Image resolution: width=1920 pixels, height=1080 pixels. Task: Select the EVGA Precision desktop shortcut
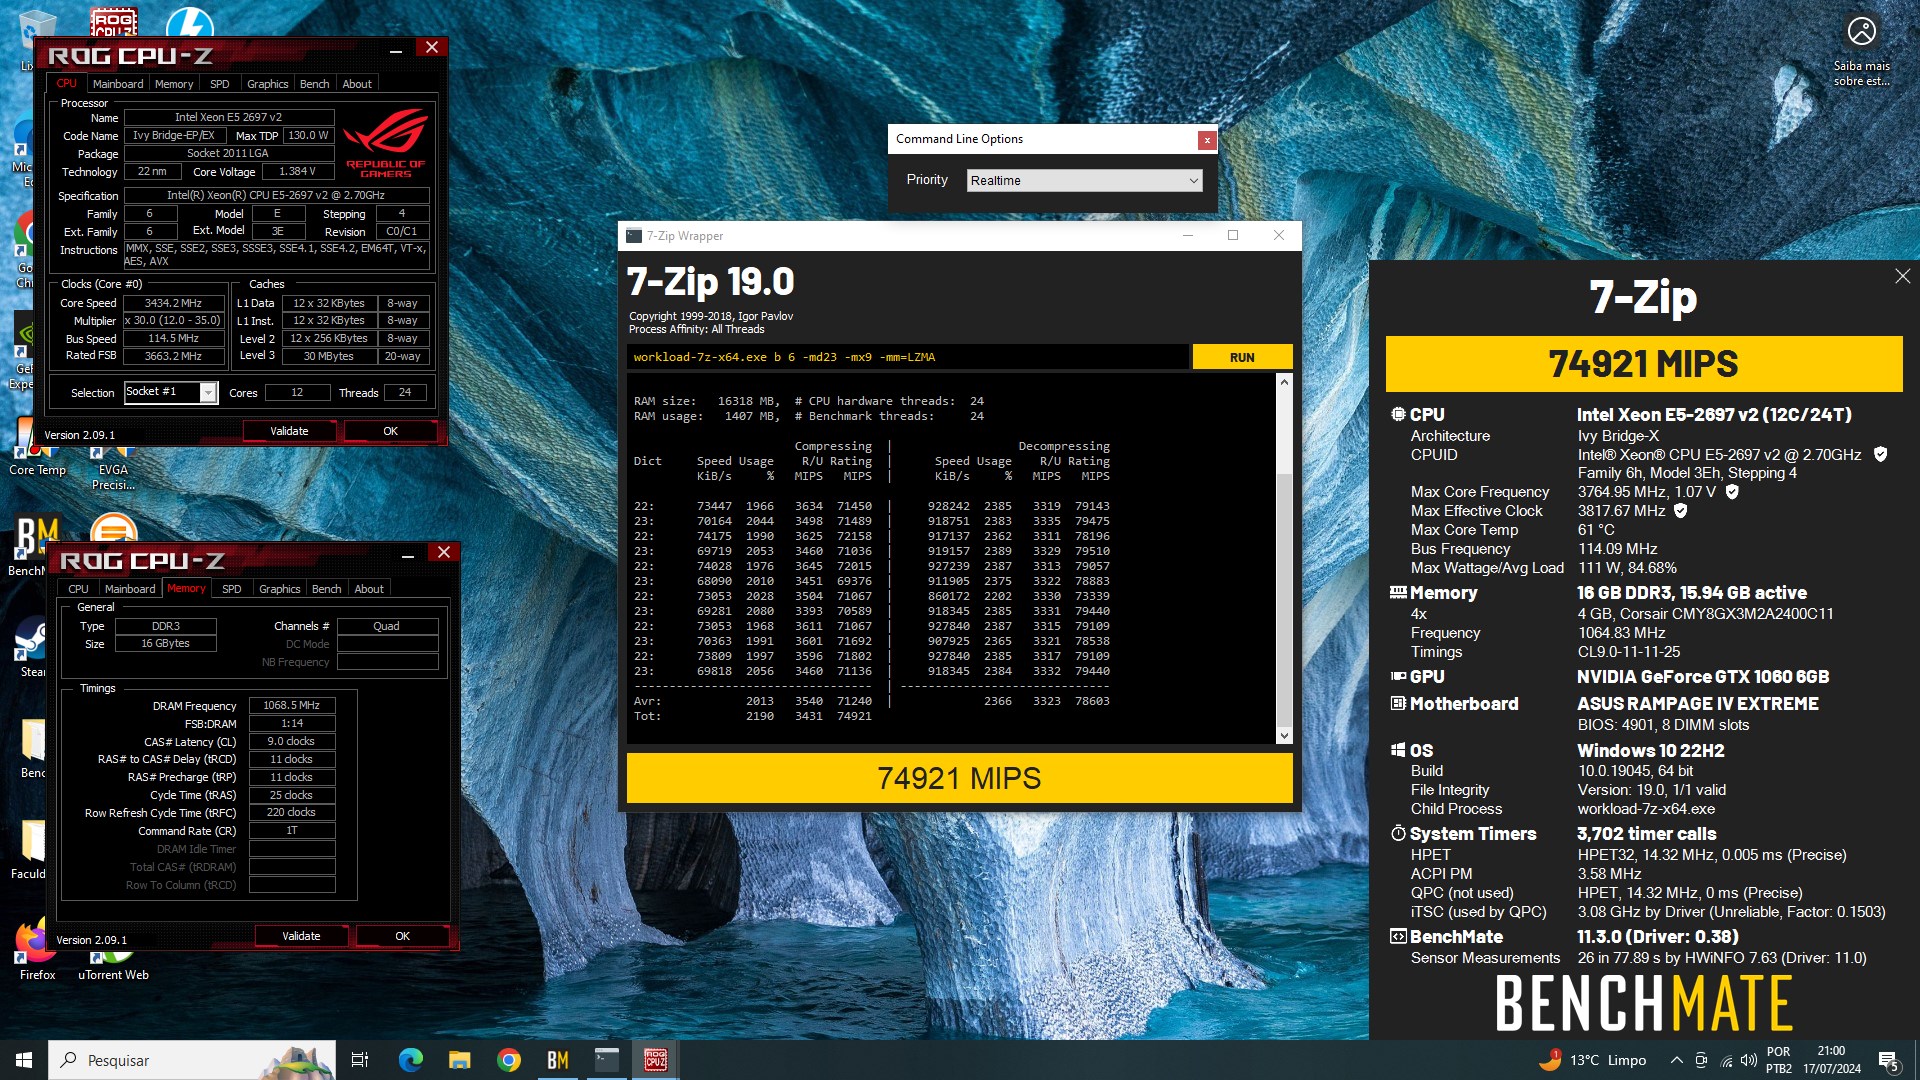click(x=113, y=470)
